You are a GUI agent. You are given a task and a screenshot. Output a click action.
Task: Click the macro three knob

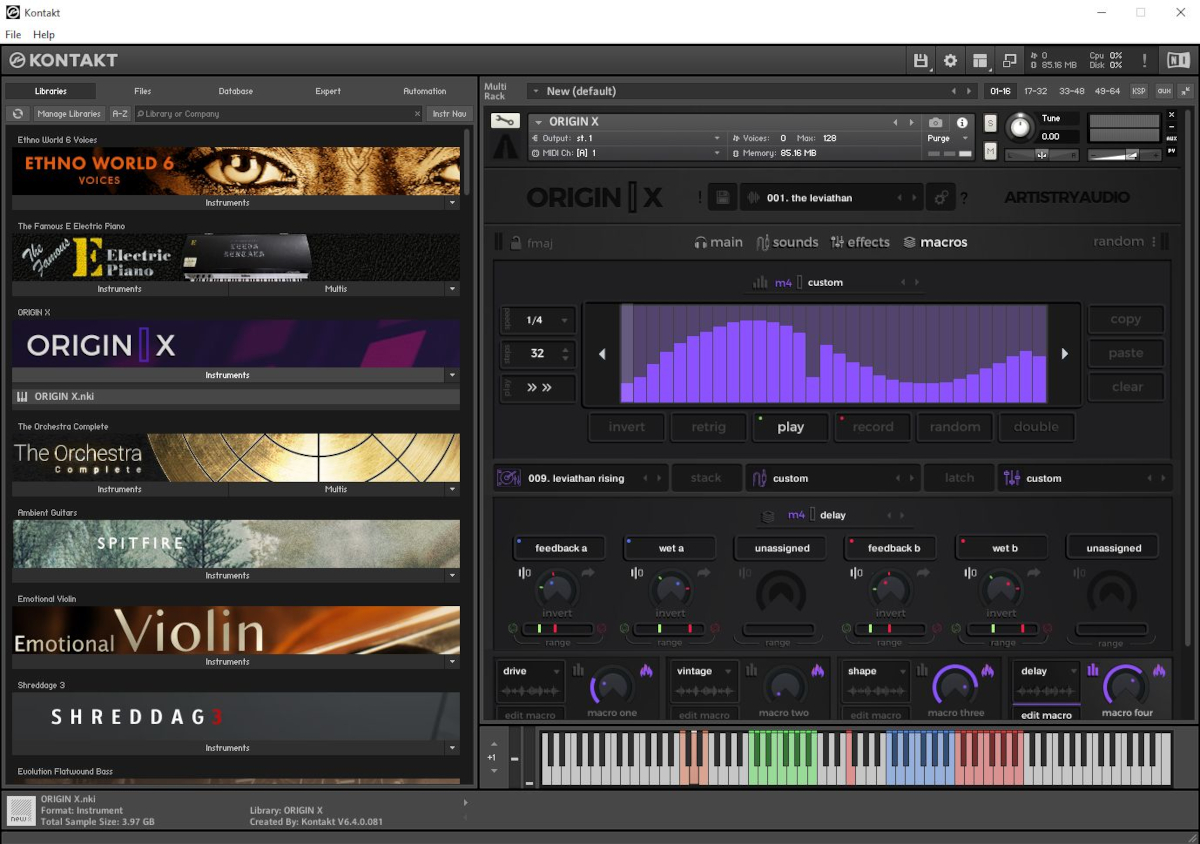956,688
